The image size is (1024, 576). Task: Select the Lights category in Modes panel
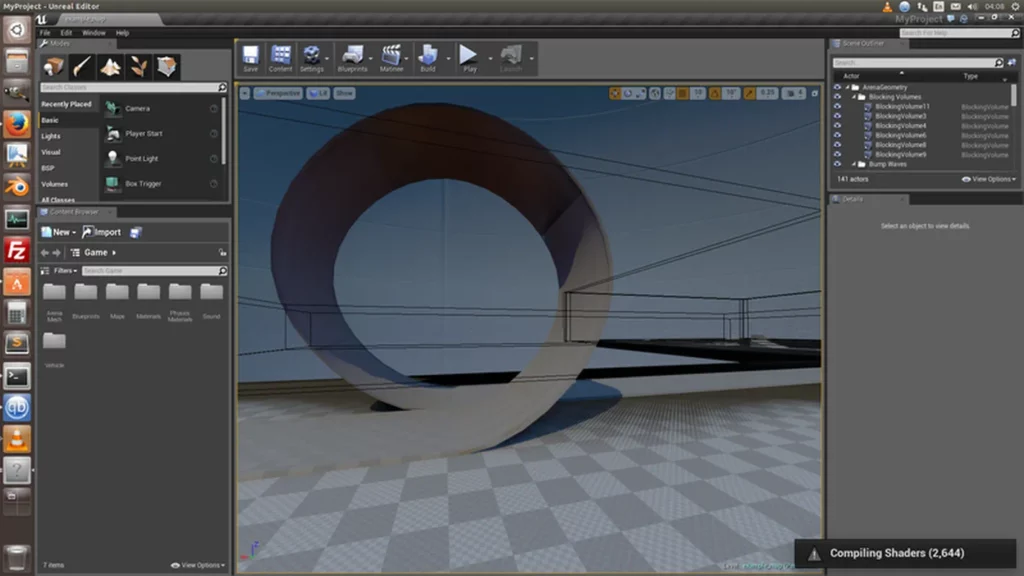[51, 136]
